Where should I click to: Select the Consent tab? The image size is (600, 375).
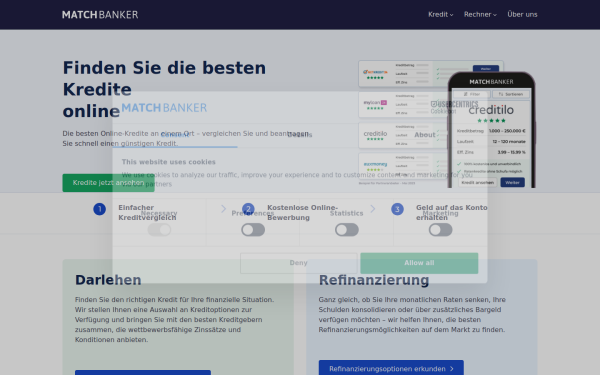[x=175, y=135]
